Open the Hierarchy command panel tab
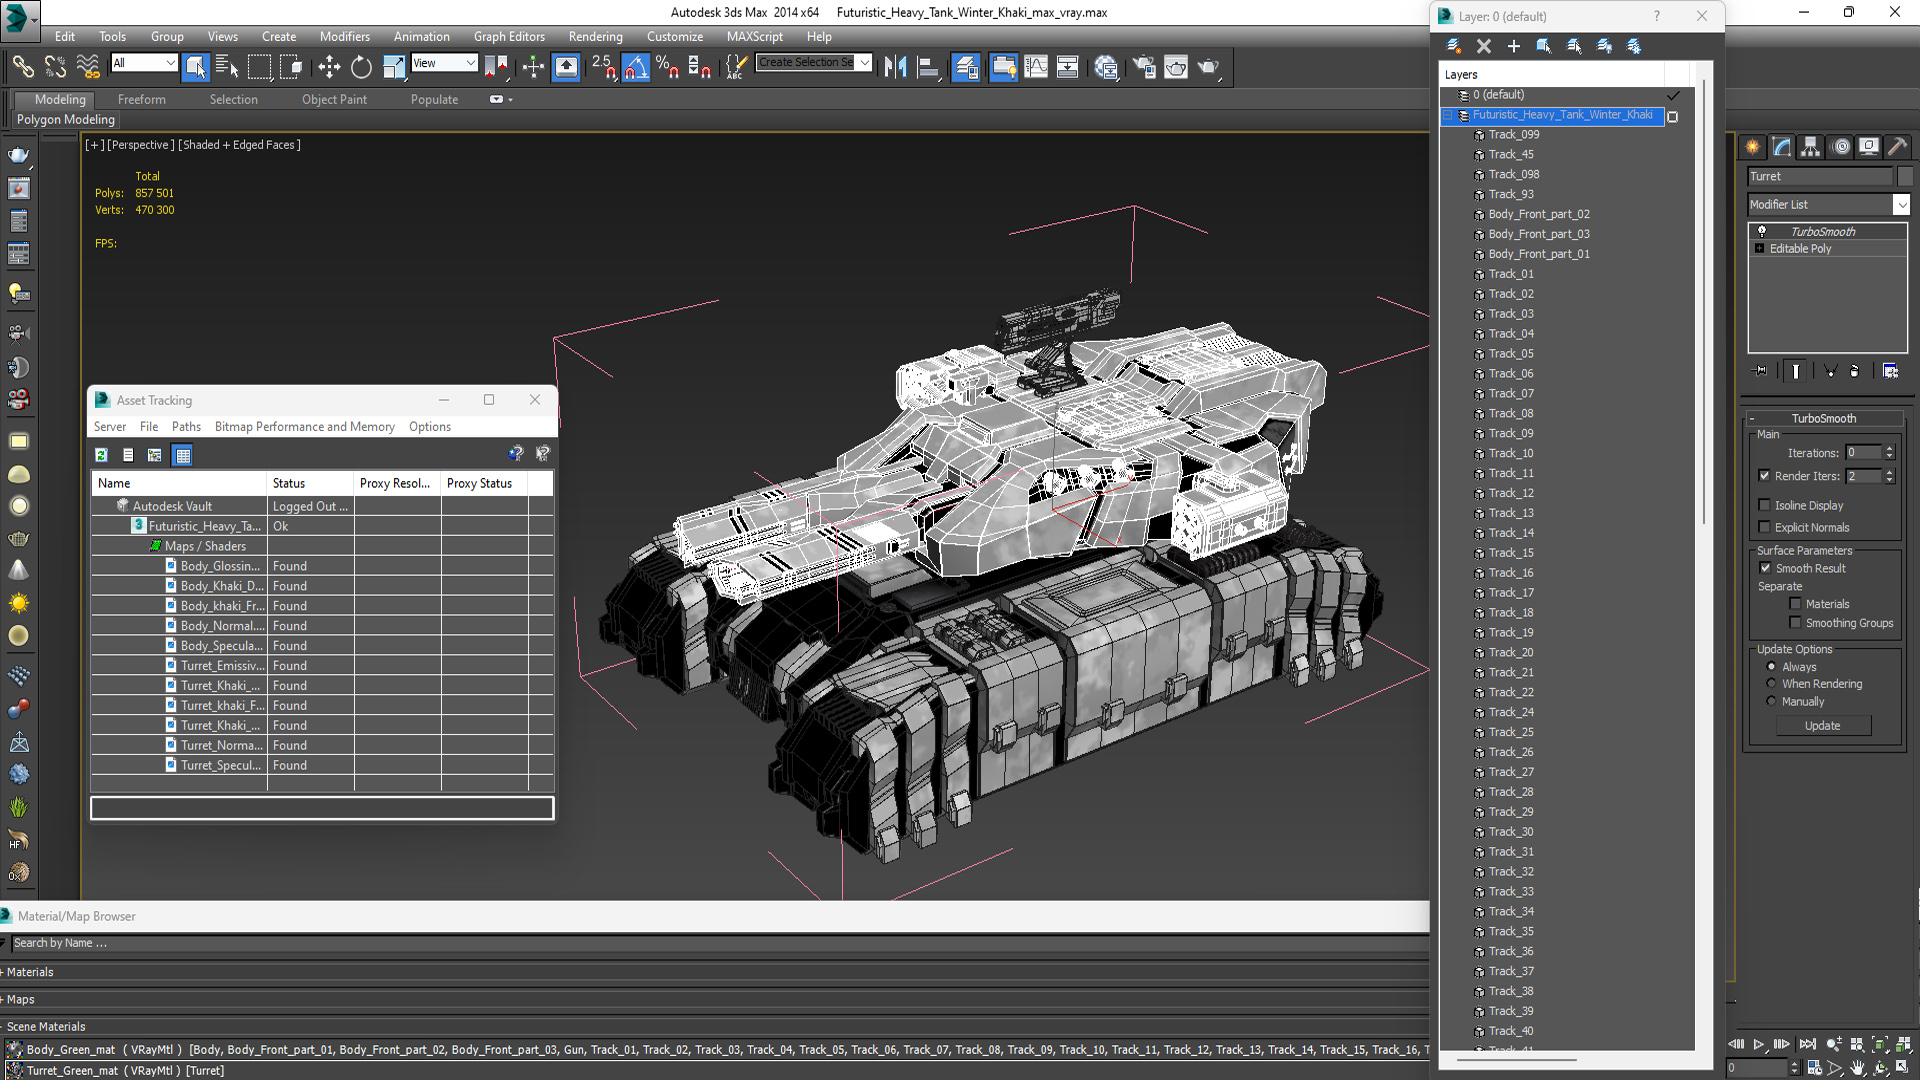 coord(1810,147)
